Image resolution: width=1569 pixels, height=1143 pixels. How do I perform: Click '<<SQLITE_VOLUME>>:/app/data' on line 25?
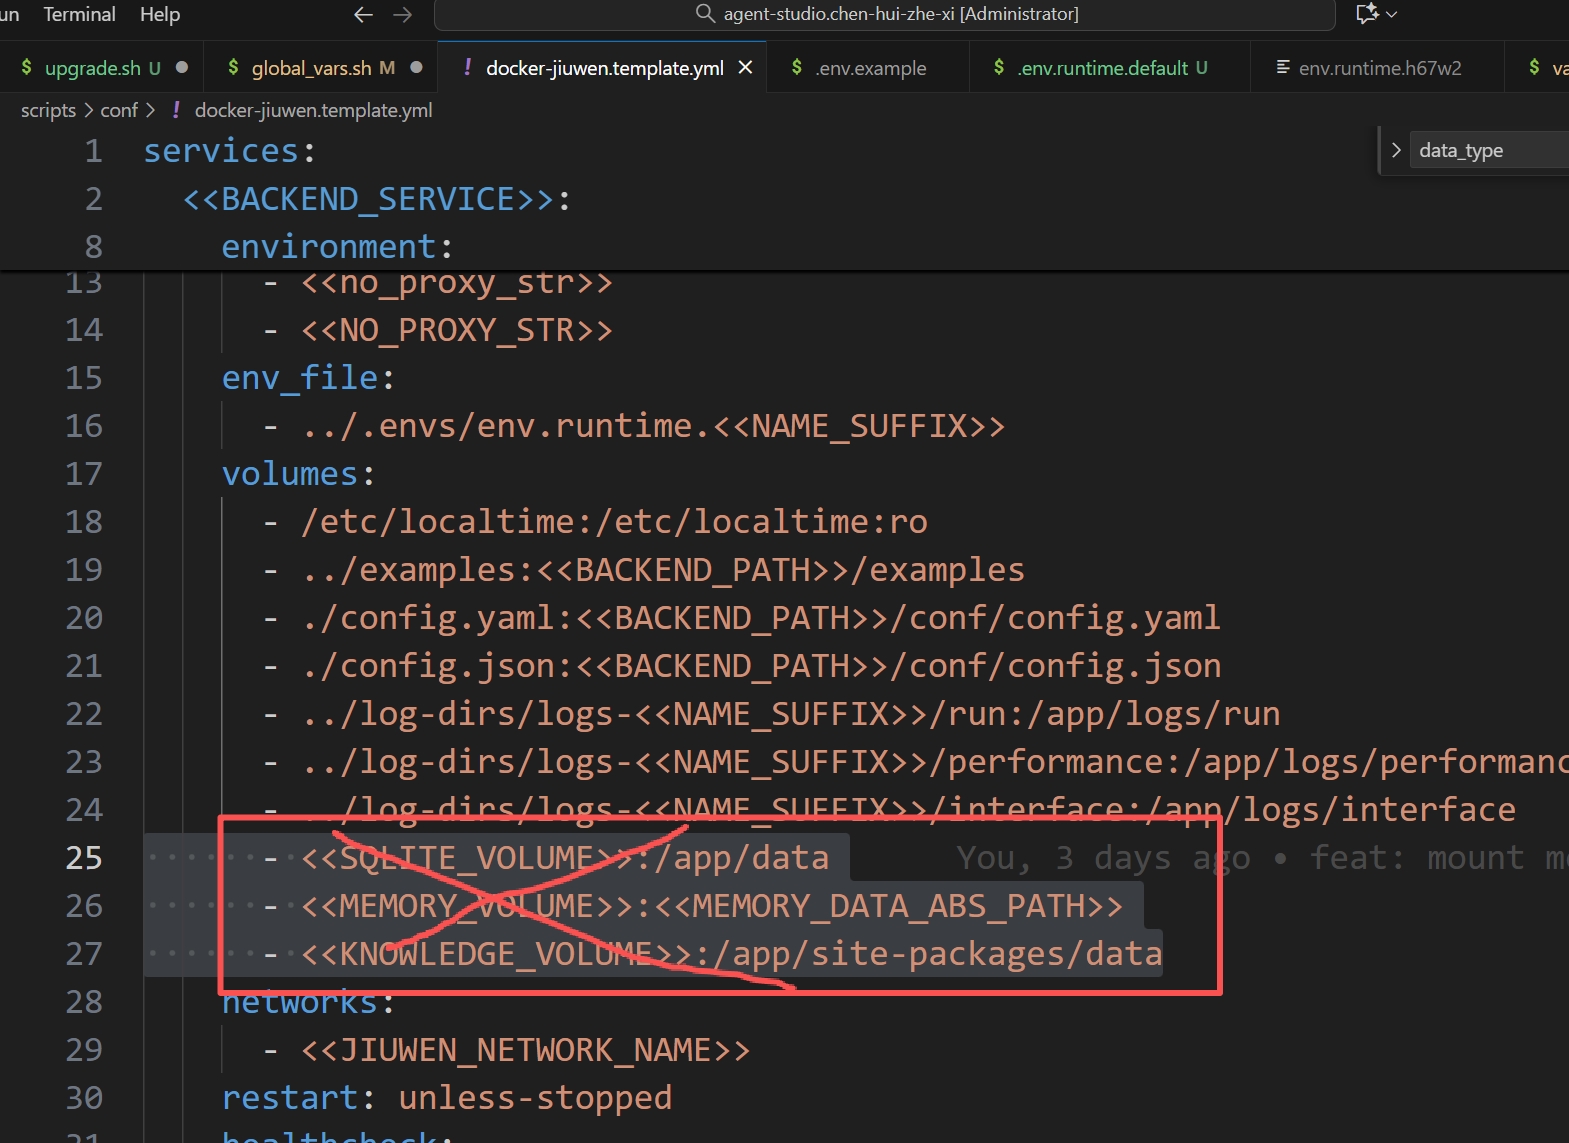coord(565,858)
